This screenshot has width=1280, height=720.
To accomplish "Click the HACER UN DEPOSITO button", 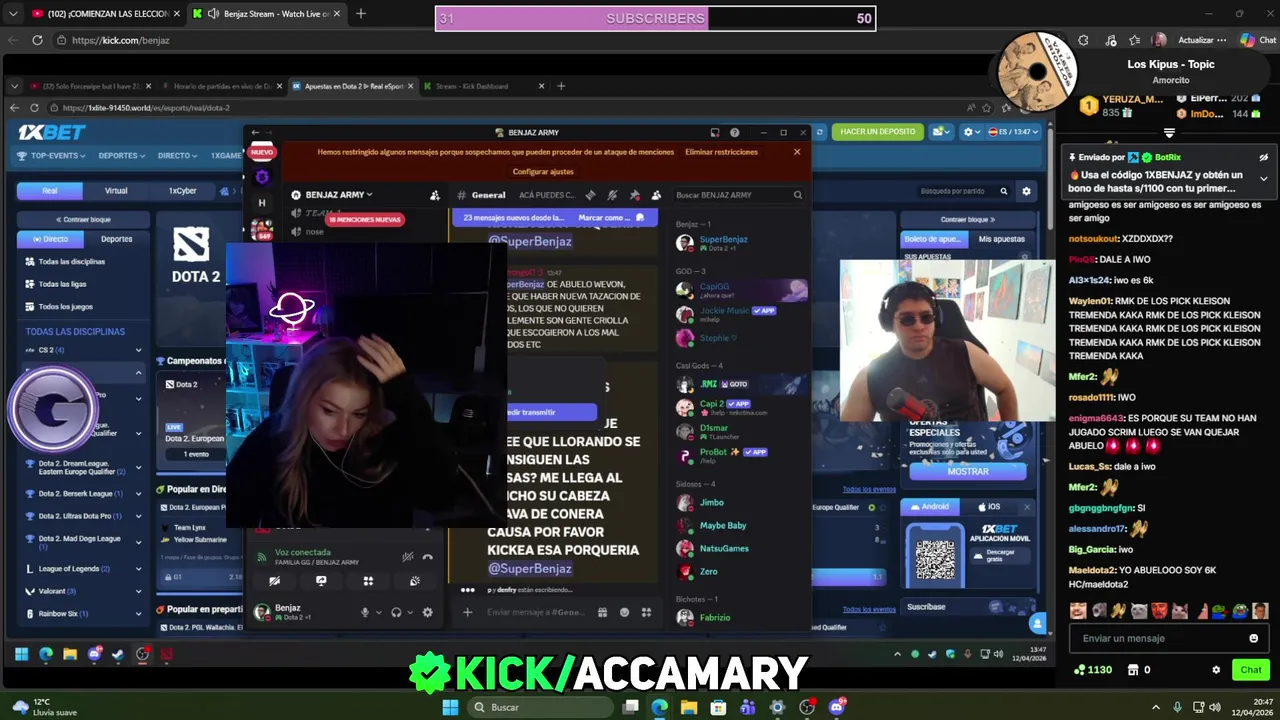I will point(878,132).
